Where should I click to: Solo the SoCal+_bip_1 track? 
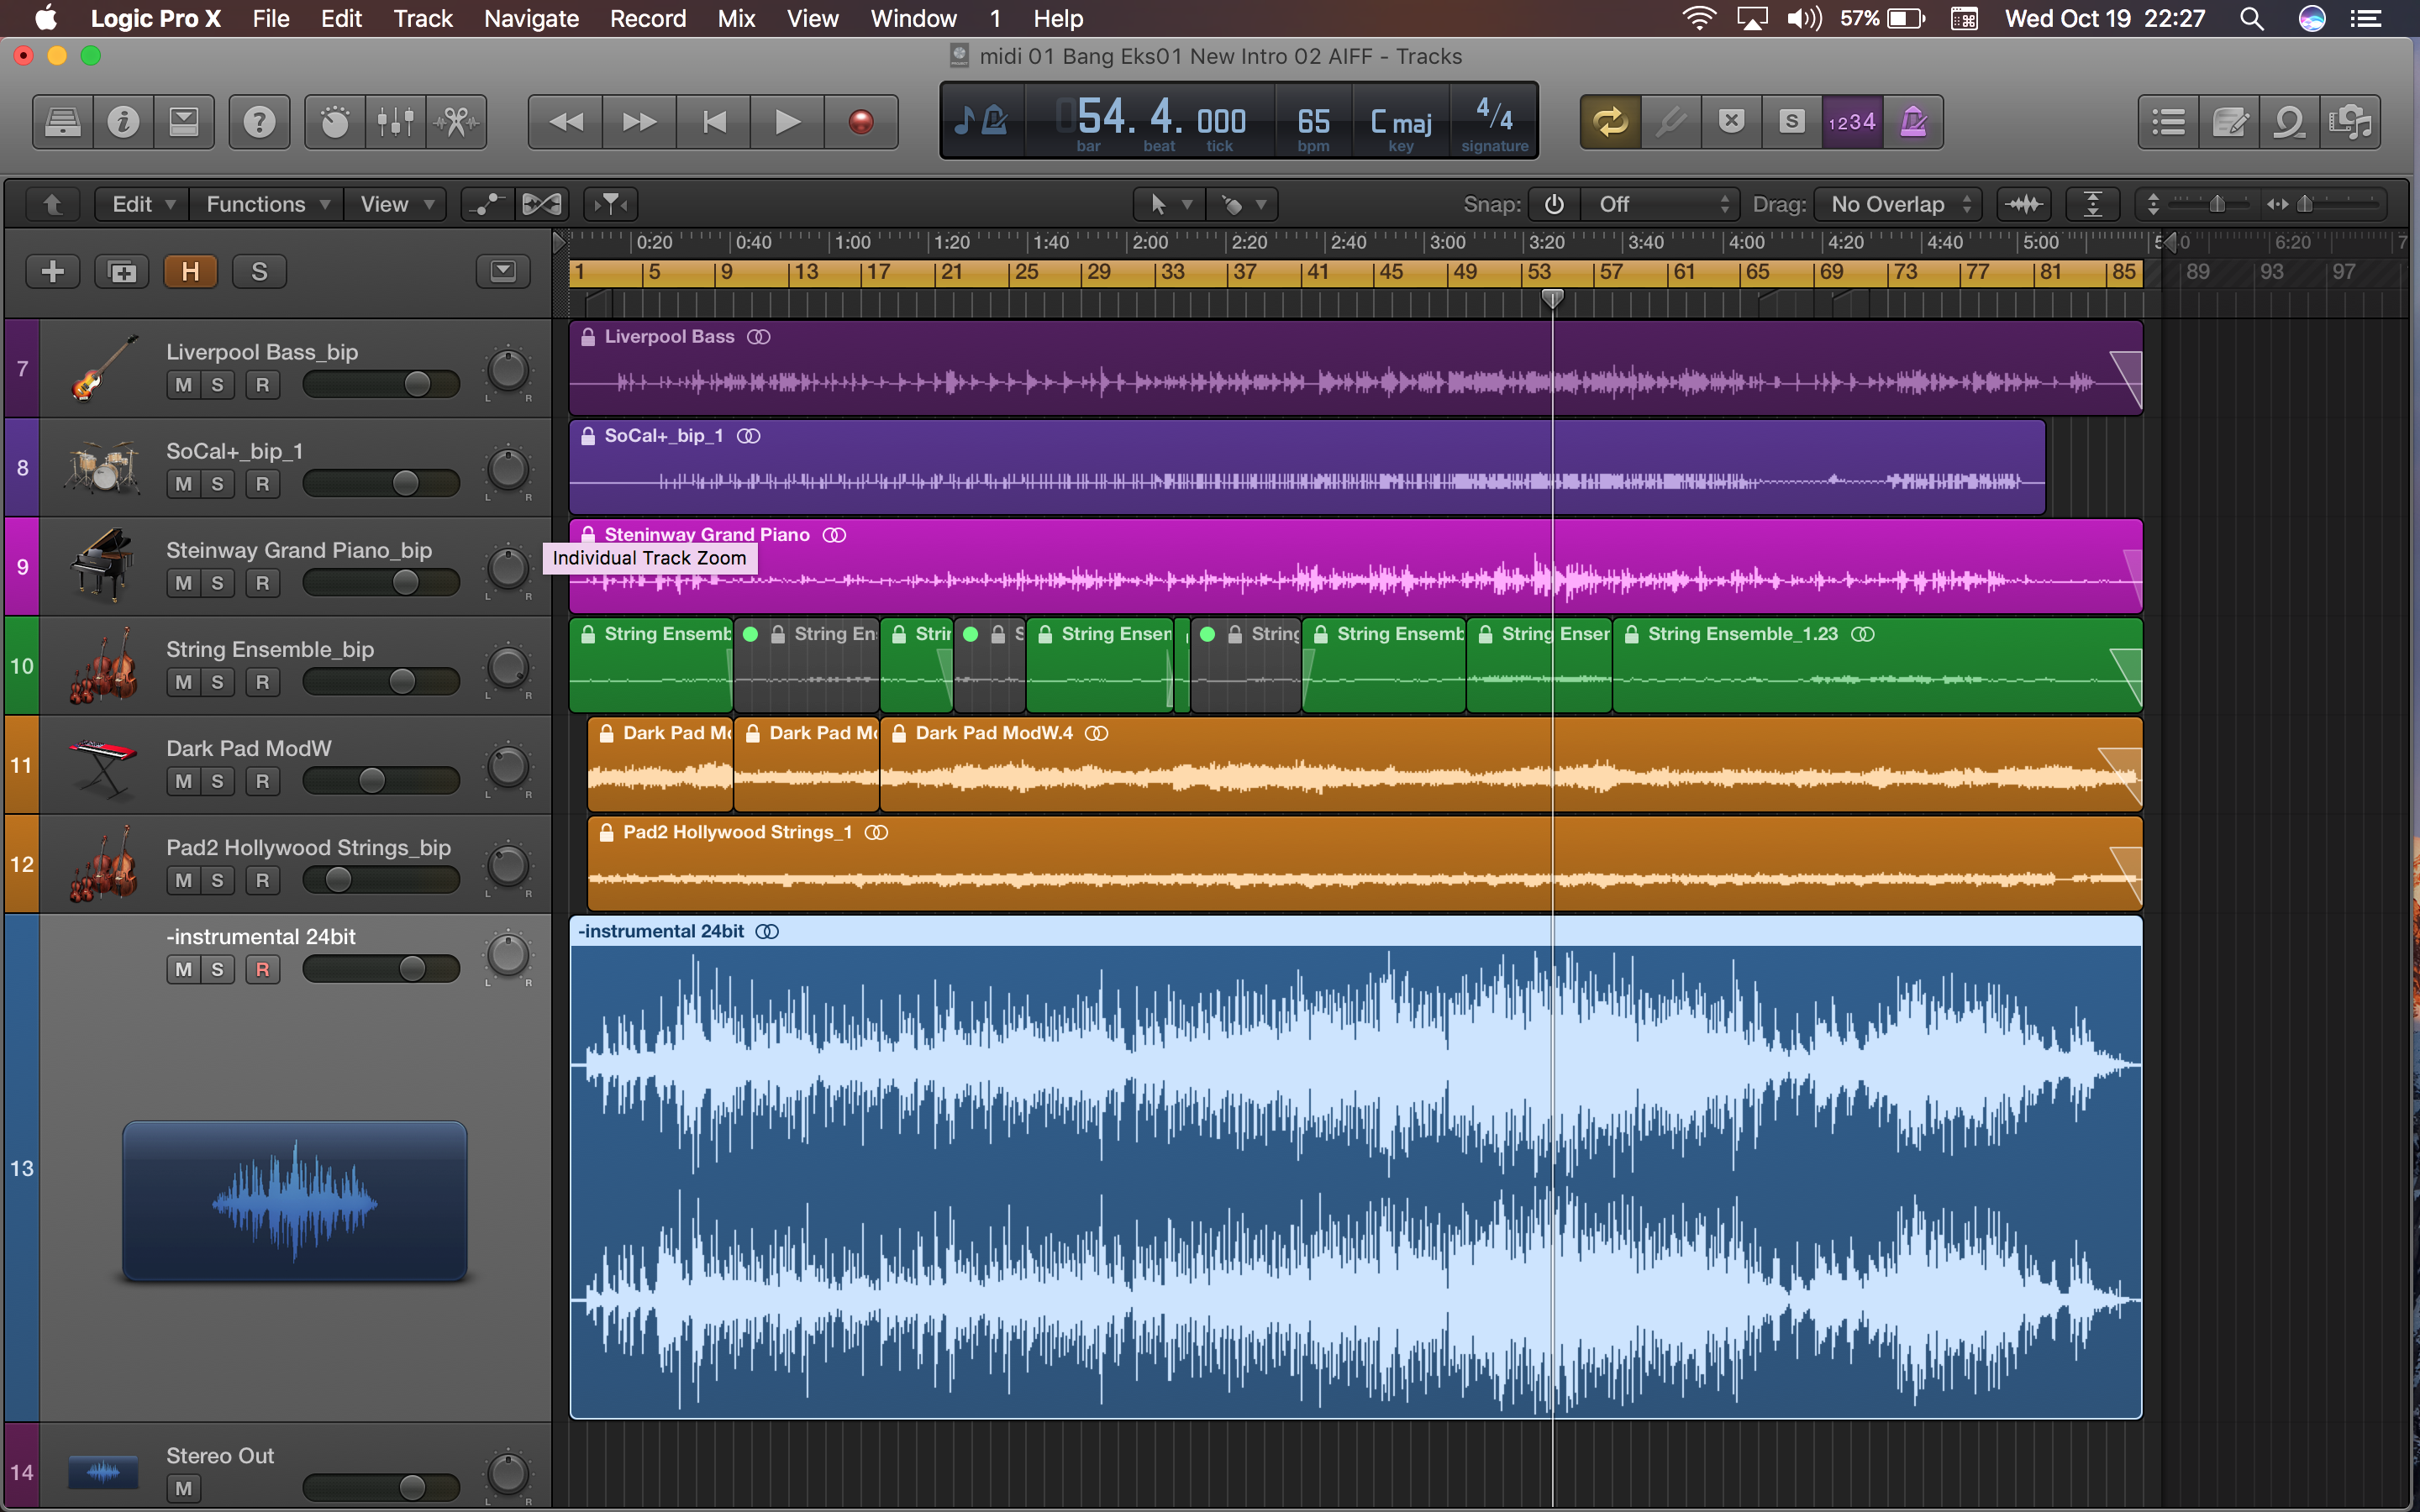coord(217,484)
